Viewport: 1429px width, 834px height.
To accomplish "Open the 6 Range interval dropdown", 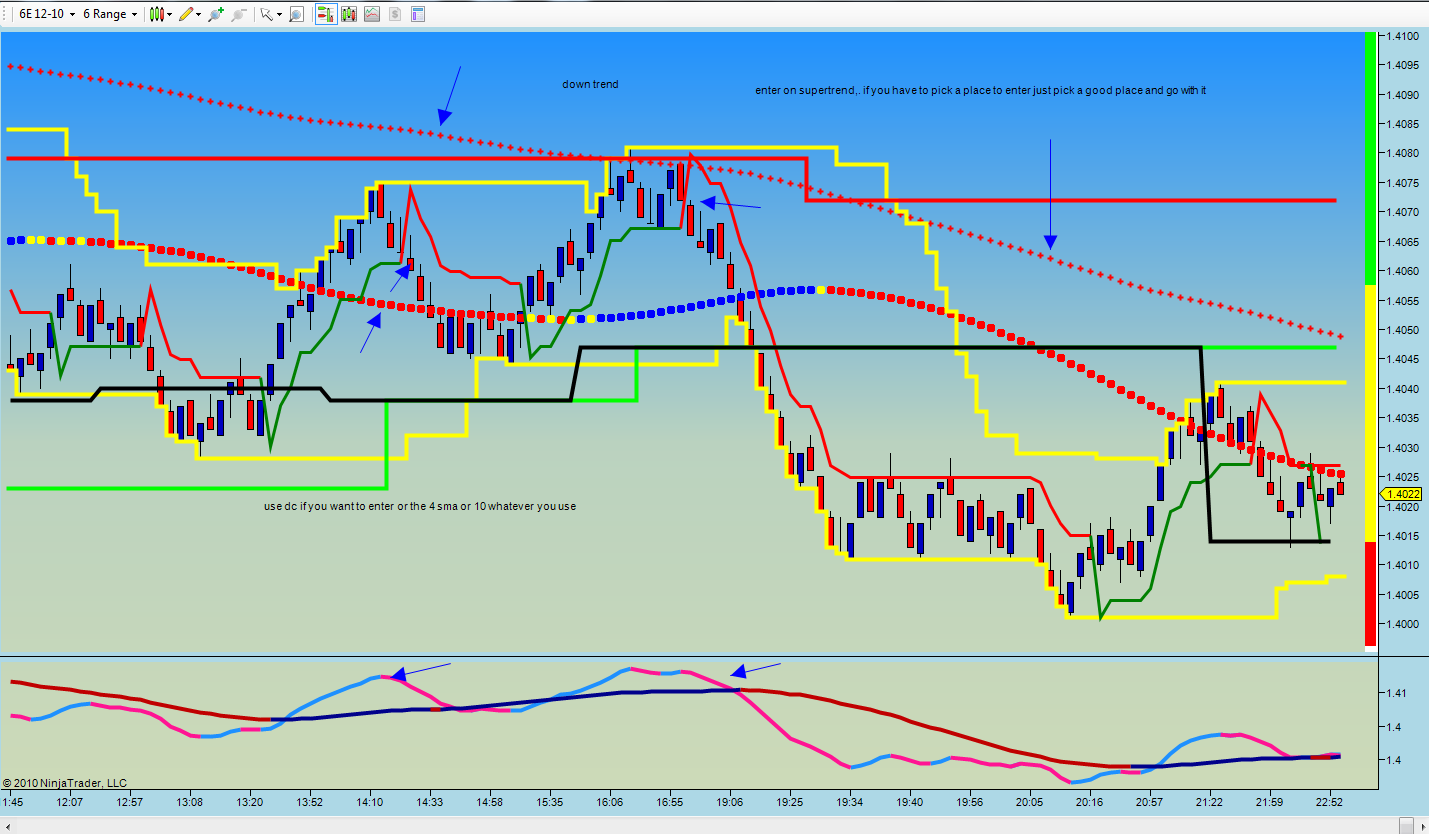I will [110, 14].
